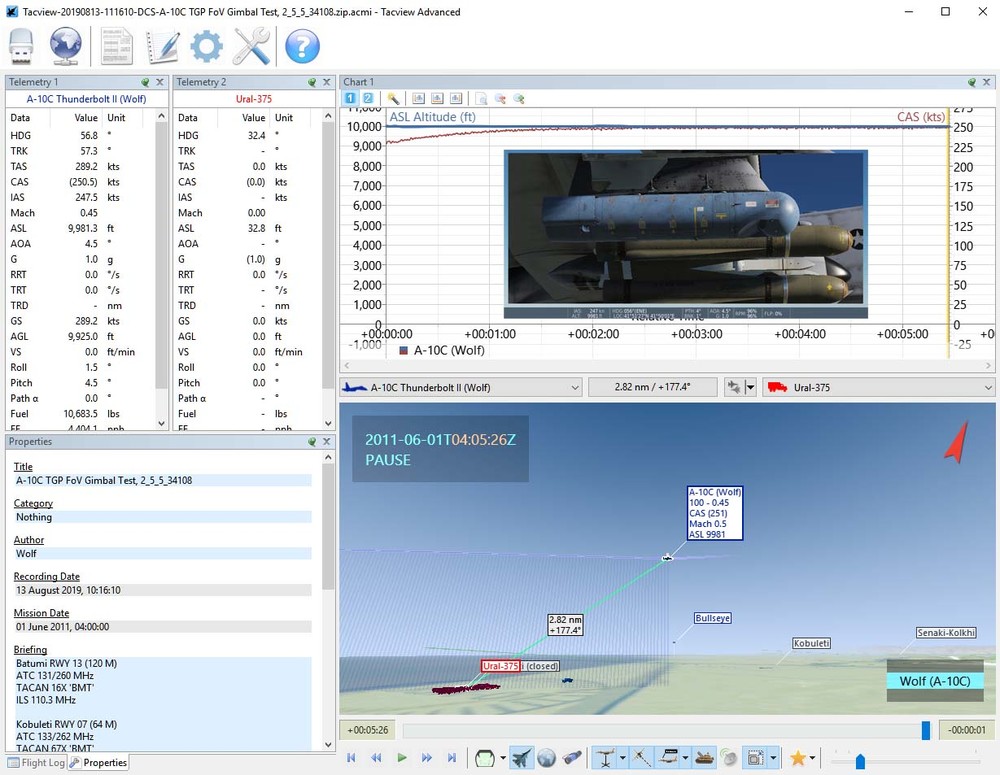The width and height of the screenshot is (1000, 775).
Task: Close the Telemetry 2 panel
Action: pos(326,82)
